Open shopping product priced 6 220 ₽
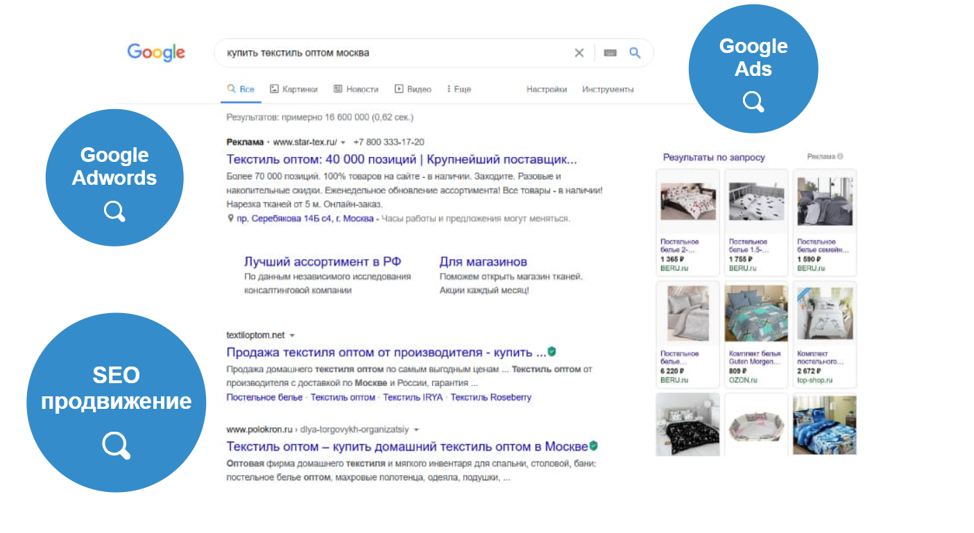 pos(688,334)
